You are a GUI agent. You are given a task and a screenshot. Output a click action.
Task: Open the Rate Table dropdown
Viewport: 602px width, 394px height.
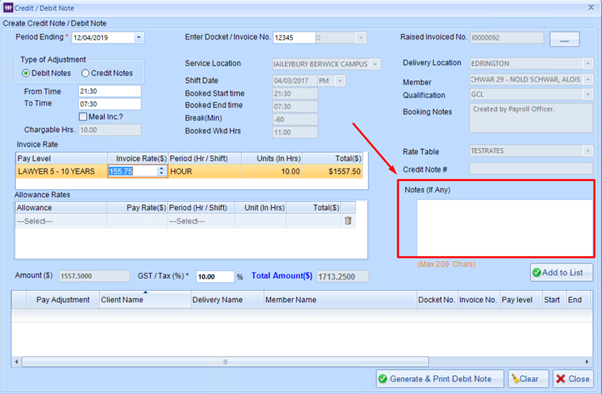[x=588, y=151]
